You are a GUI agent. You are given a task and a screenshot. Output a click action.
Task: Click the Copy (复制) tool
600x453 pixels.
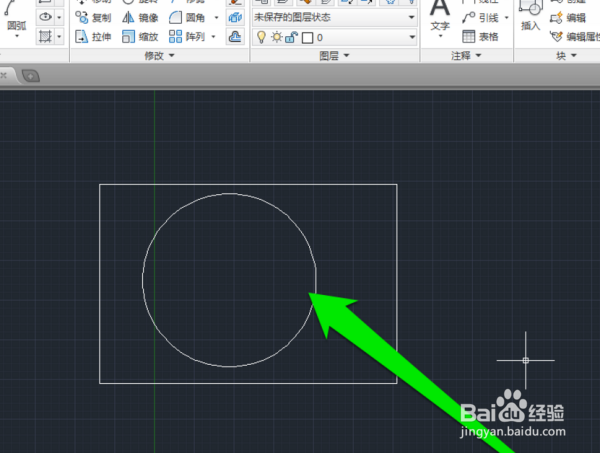pos(93,18)
